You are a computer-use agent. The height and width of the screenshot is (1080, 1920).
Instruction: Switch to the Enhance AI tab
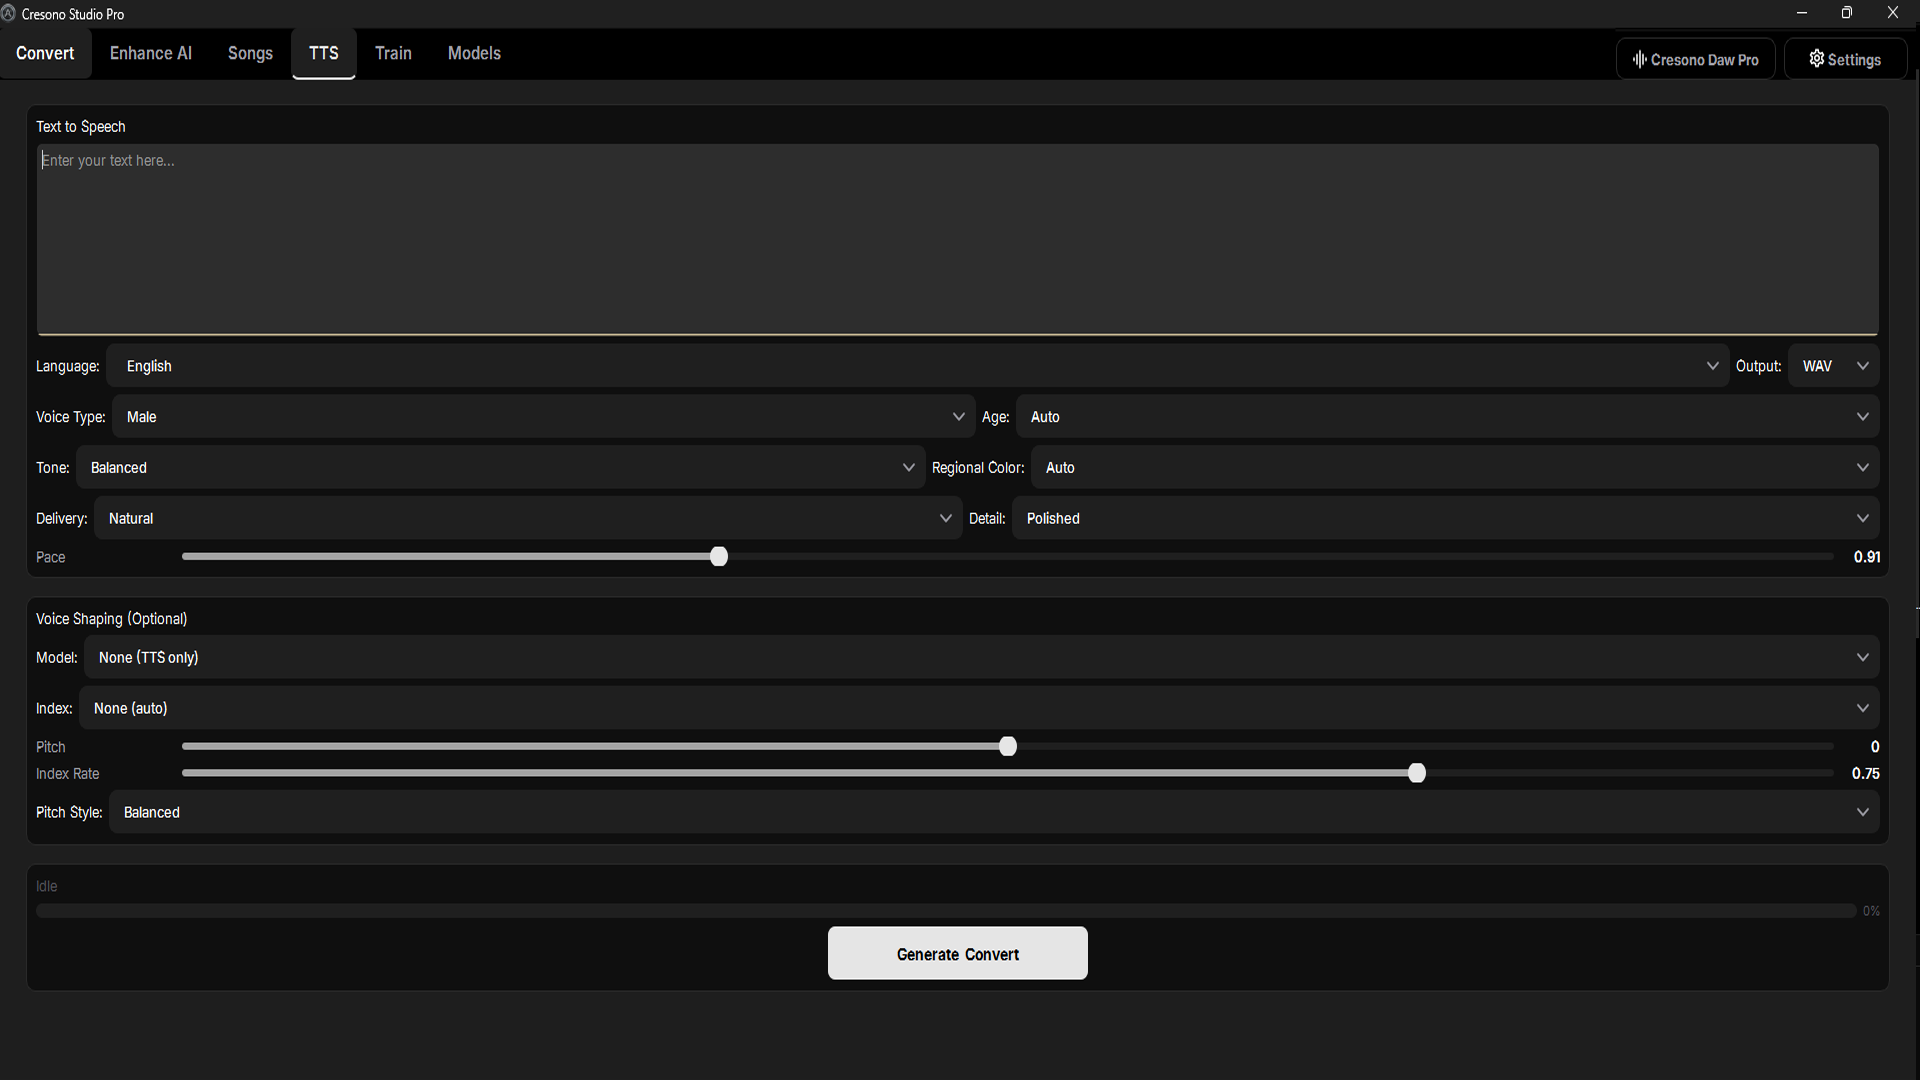[x=150, y=54]
